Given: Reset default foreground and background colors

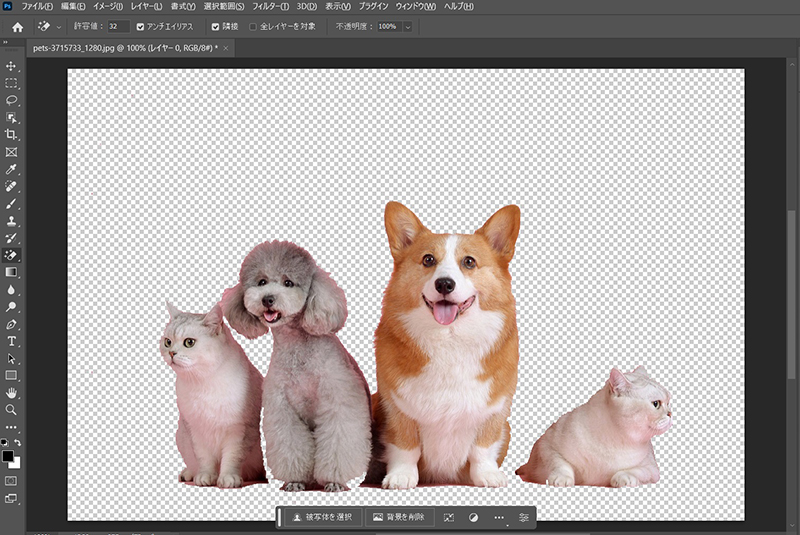Looking at the screenshot, I should [4, 443].
